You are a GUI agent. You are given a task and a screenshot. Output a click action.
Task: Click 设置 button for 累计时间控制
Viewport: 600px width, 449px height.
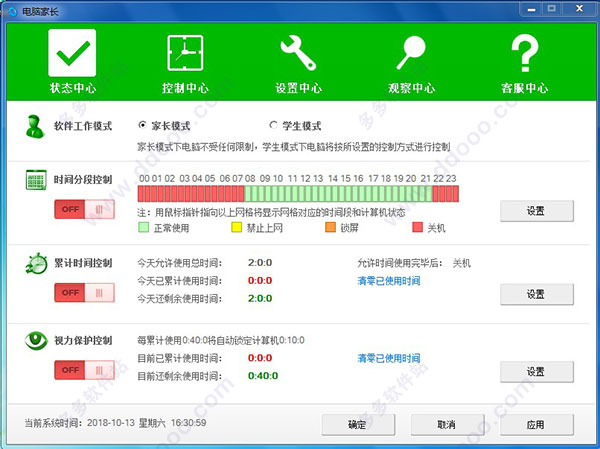point(534,294)
